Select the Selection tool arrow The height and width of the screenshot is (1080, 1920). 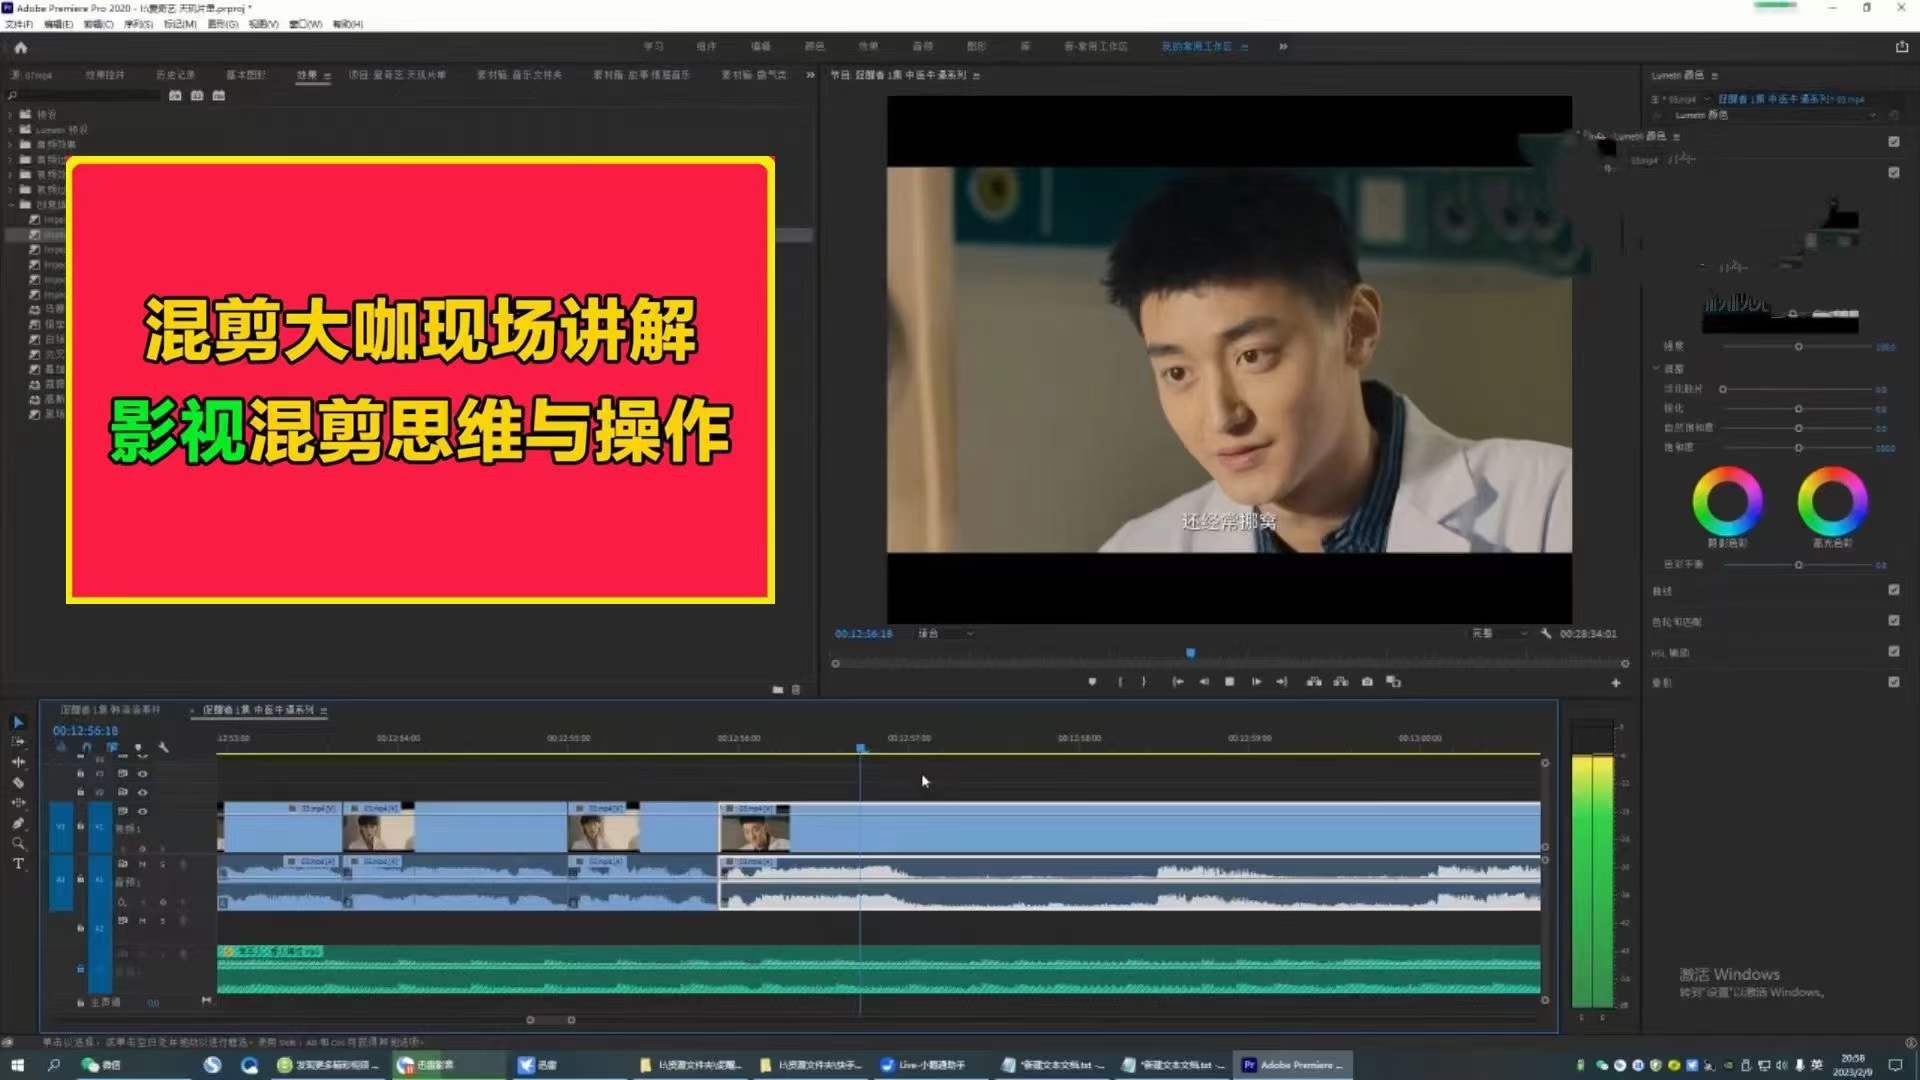coord(18,722)
